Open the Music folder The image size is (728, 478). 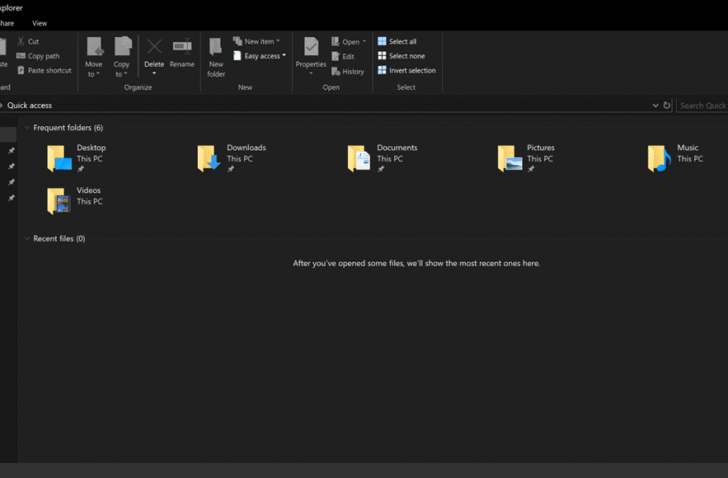click(676, 158)
